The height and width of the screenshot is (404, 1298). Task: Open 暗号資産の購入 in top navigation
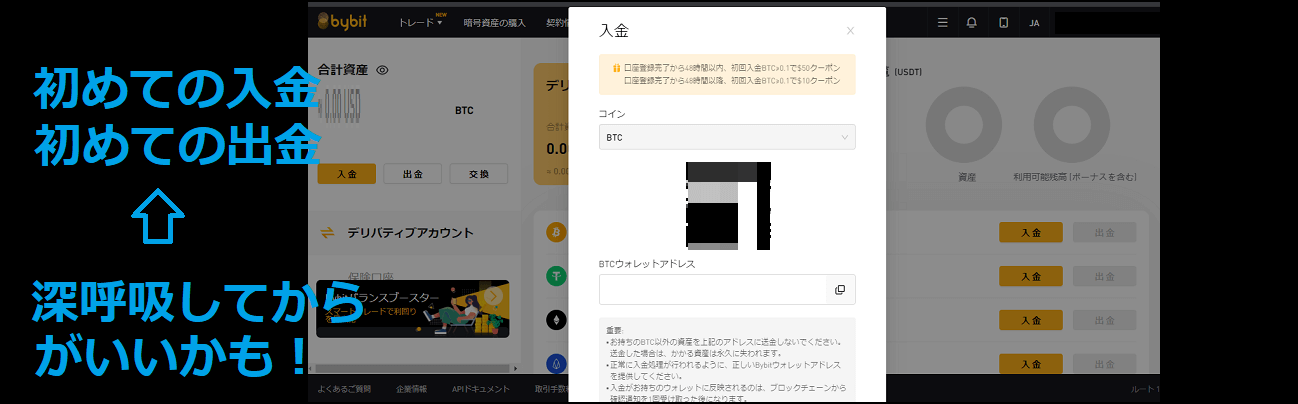(x=496, y=22)
